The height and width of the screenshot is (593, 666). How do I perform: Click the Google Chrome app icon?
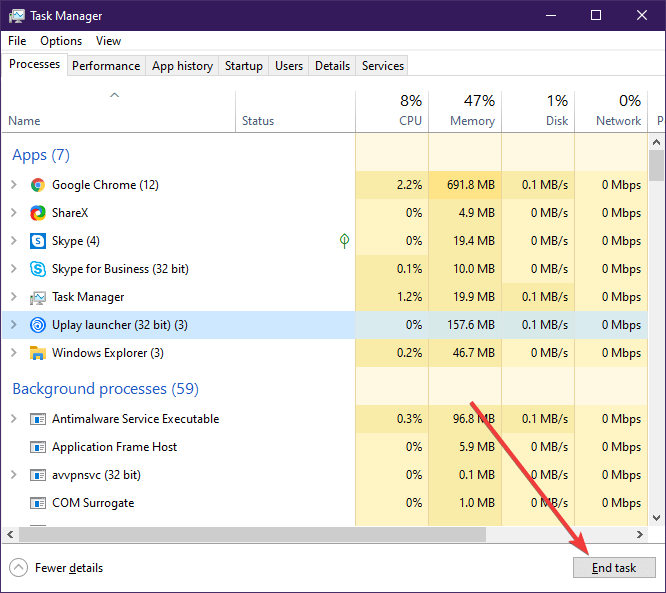[x=38, y=185]
